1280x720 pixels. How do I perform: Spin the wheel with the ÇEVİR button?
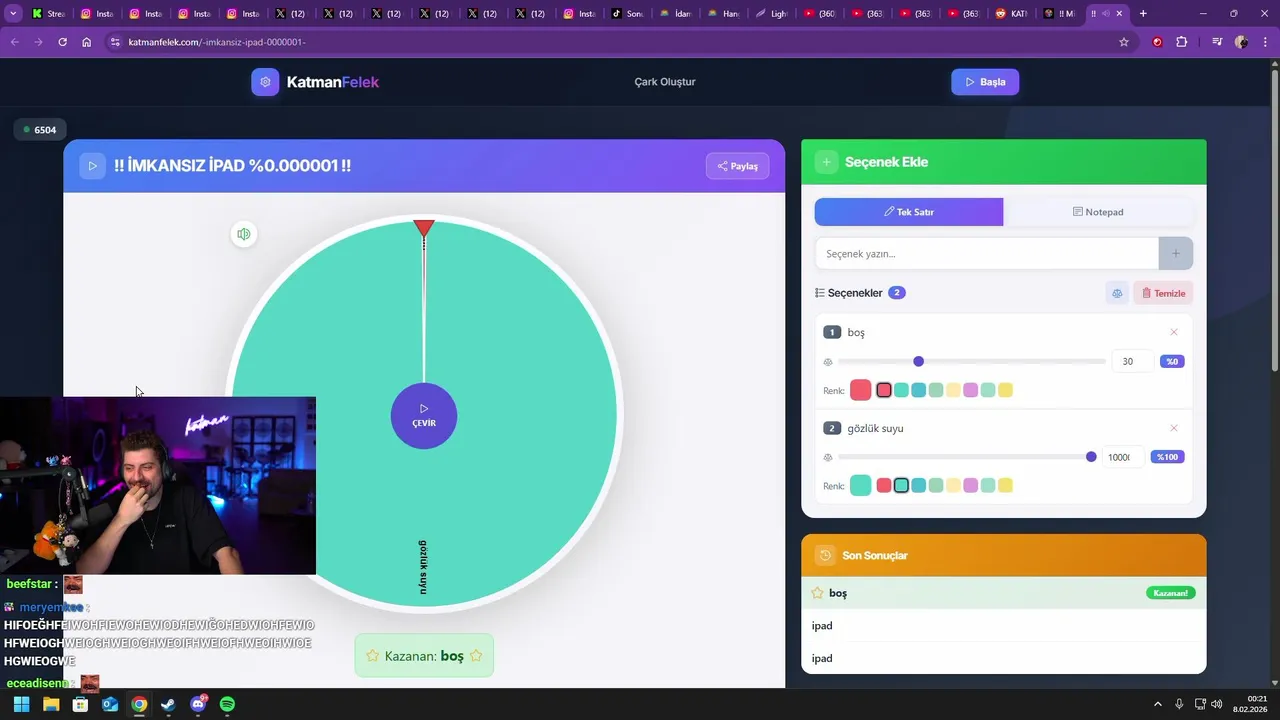pyautogui.click(x=424, y=416)
